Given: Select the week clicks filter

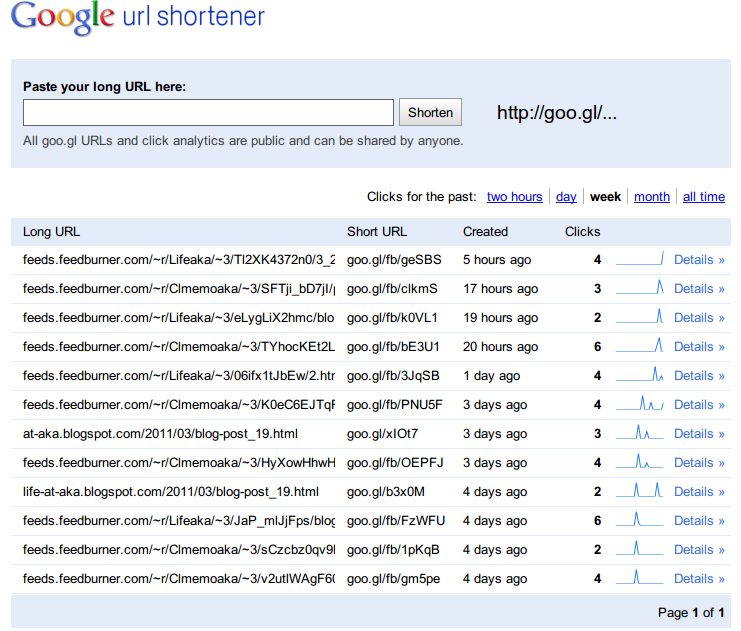Looking at the screenshot, I should (605, 197).
